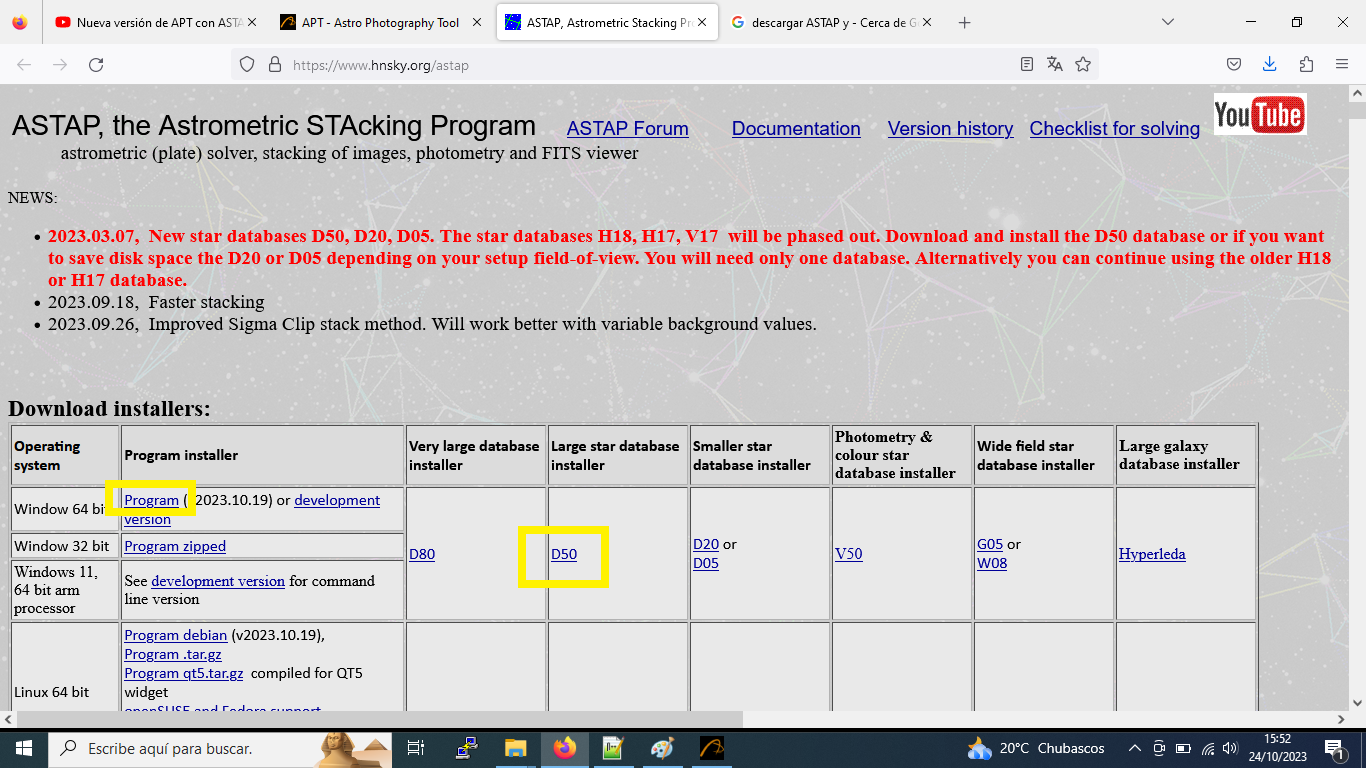The height and width of the screenshot is (768, 1366).
Task: Toggle reader view in the address bar
Action: pyautogui.click(x=1027, y=65)
